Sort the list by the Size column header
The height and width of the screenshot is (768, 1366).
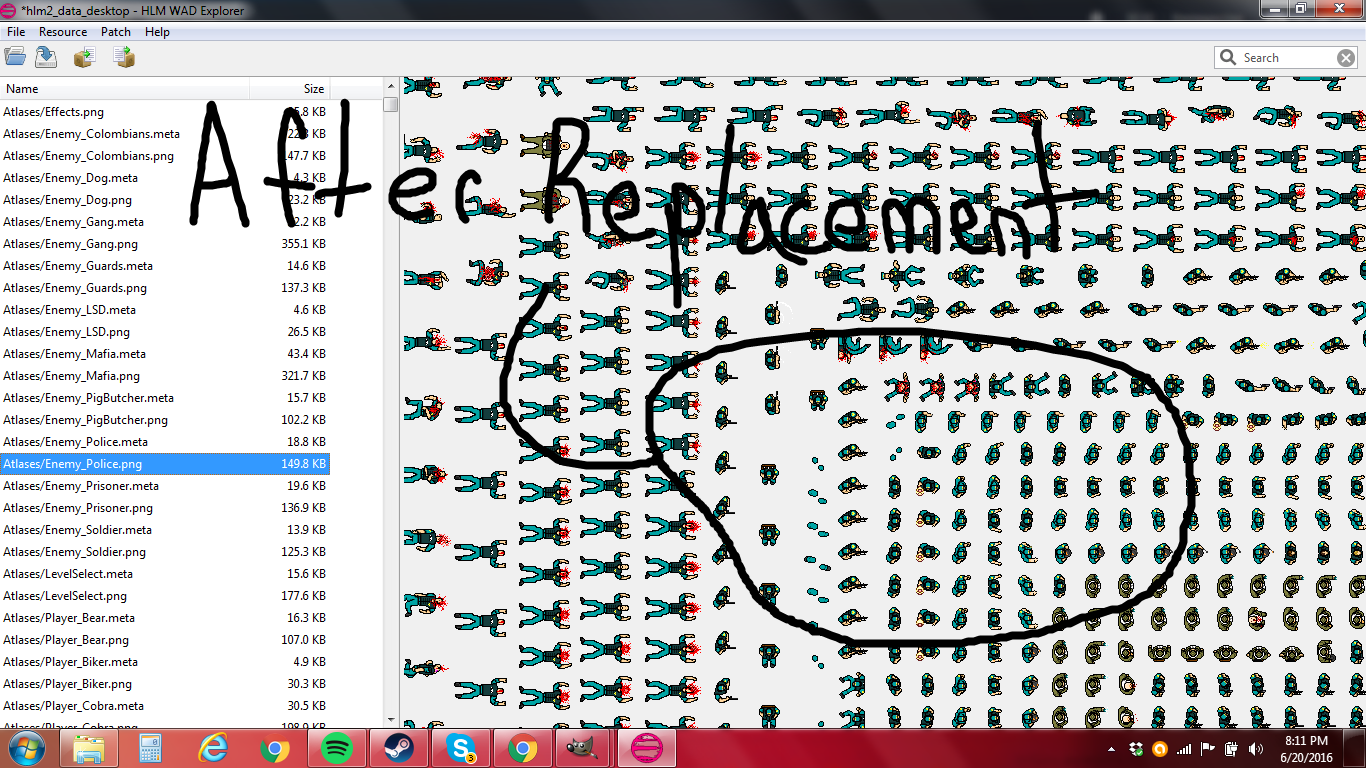coord(289,89)
